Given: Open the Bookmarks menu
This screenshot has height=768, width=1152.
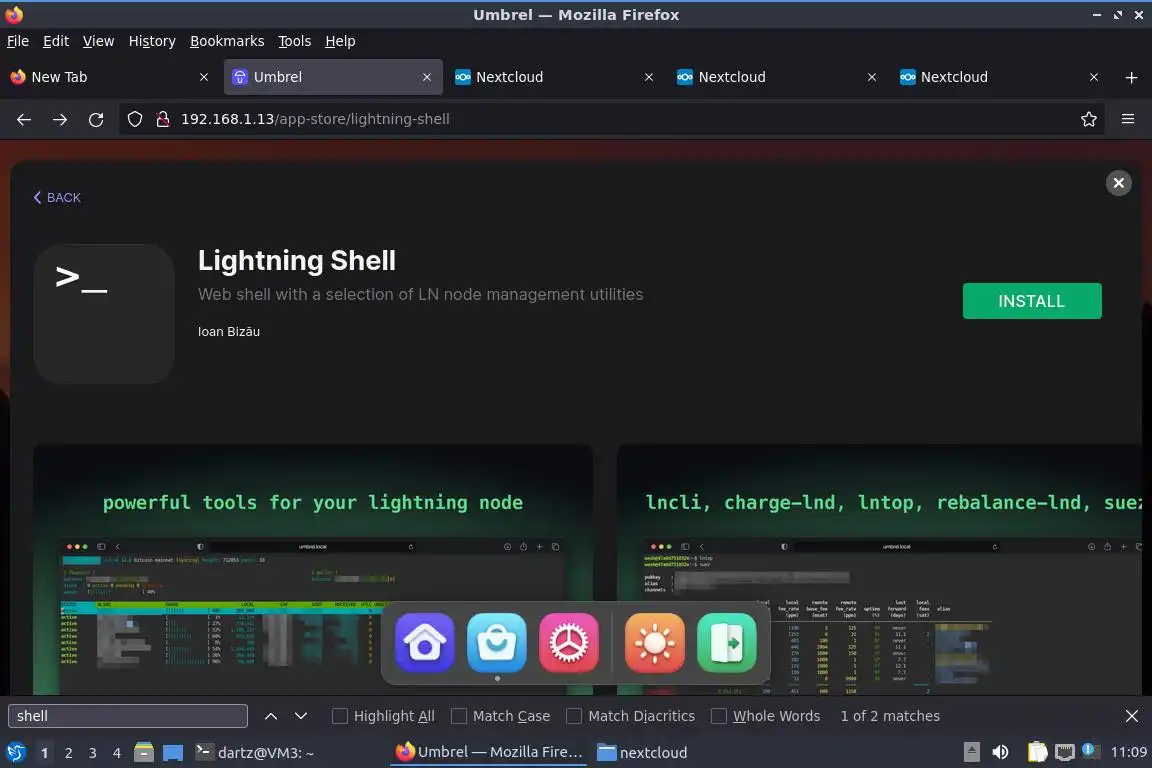Looking at the screenshot, I should (227, 41).
